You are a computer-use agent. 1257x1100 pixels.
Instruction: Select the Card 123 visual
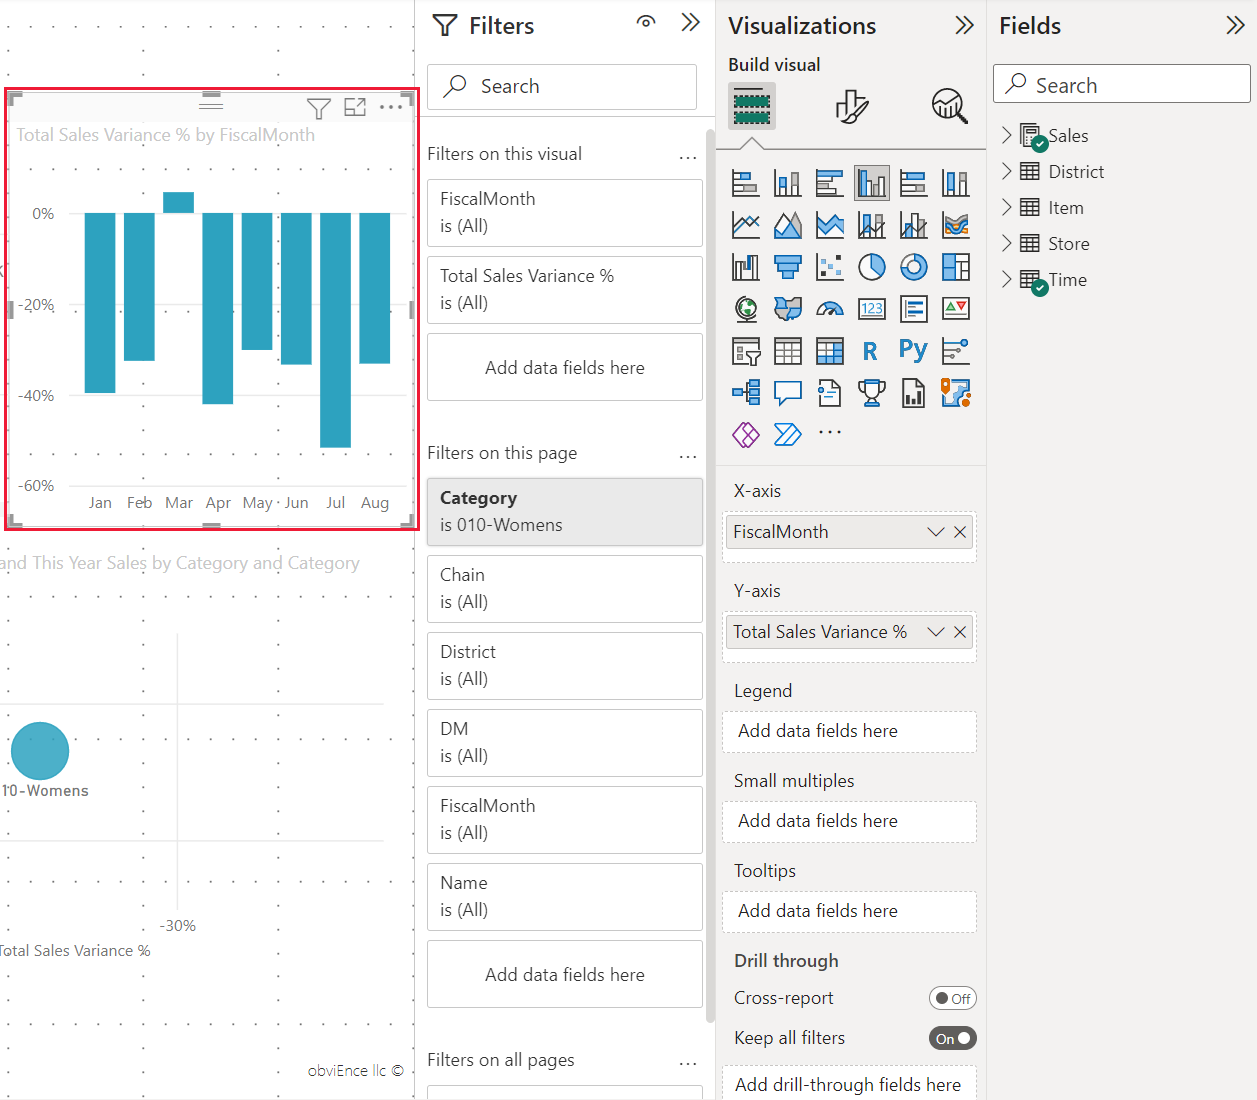pos(872,309)
